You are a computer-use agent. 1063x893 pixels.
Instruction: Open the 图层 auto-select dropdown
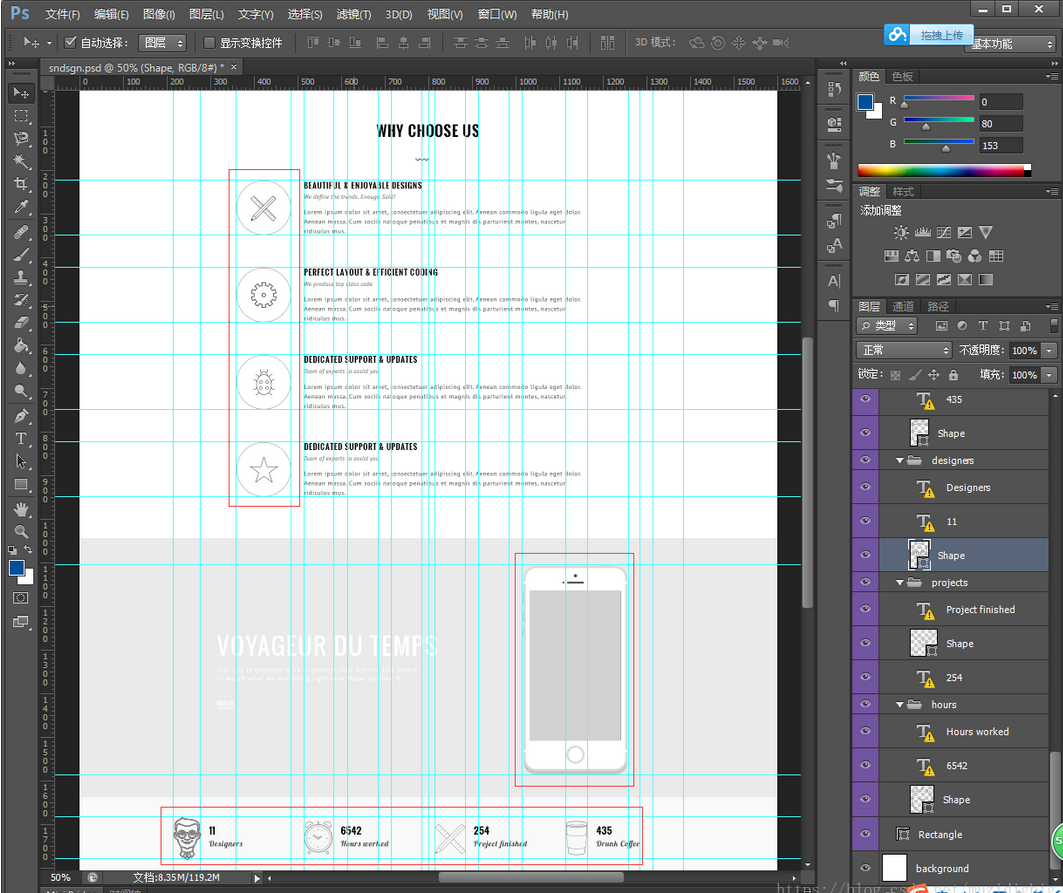(163, 43)
